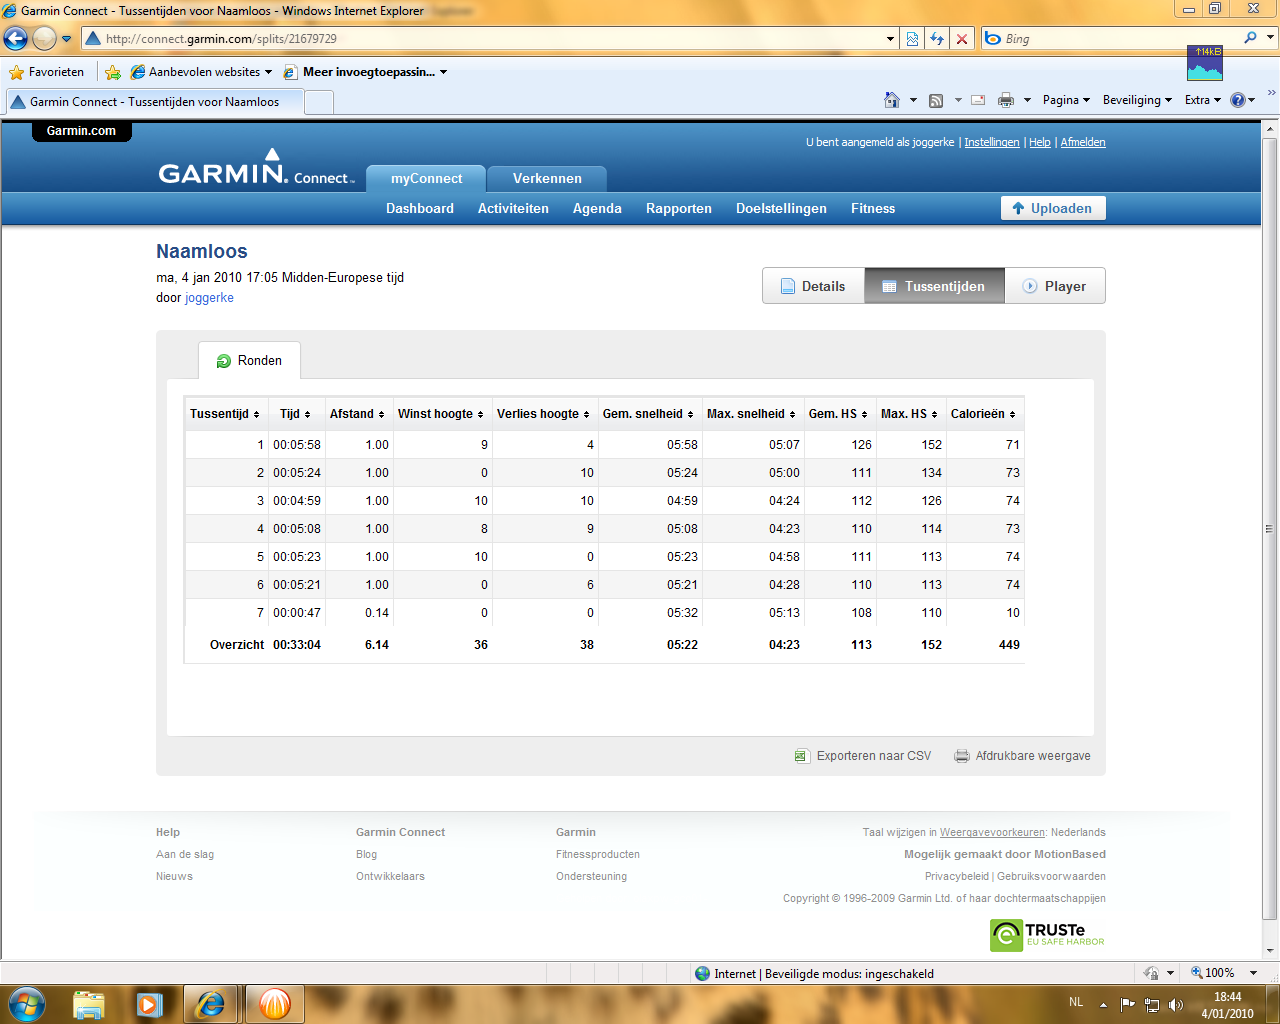Screen dimensions: 1280x1024
Task: Click the Refresh page icon in address bar
Action: tap(937, 39)
